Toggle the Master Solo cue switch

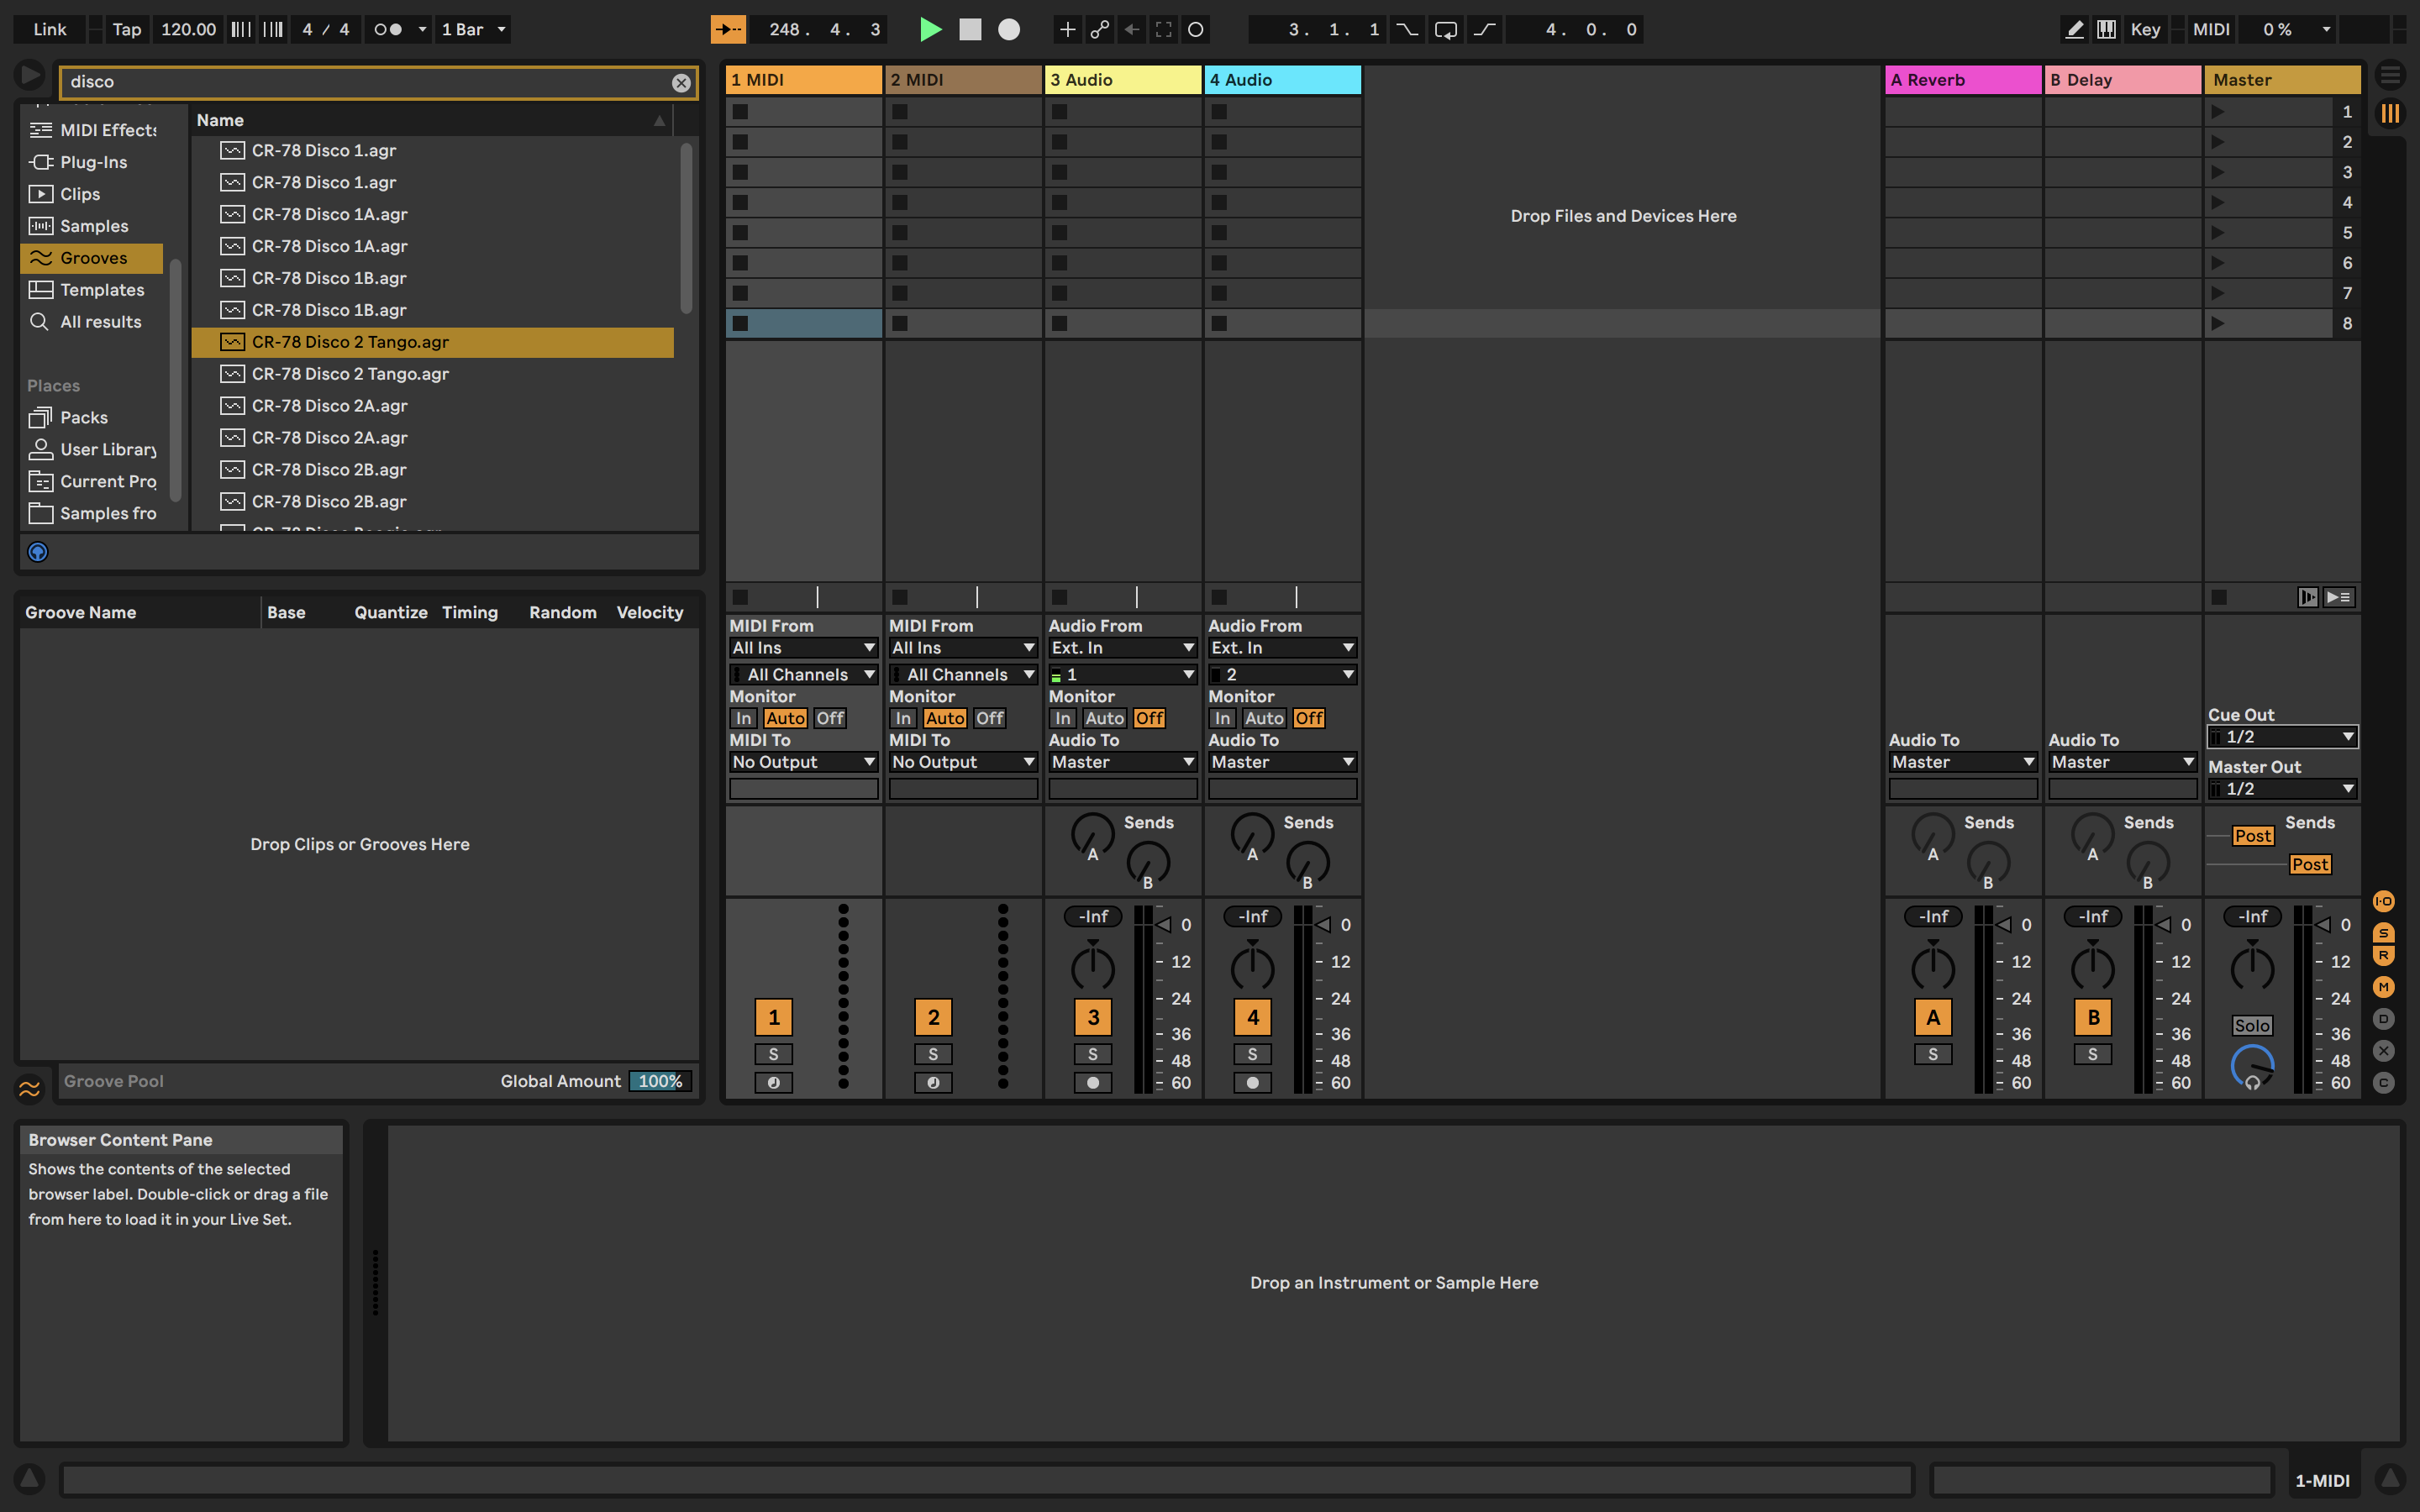click(x=2252, y=1025)
